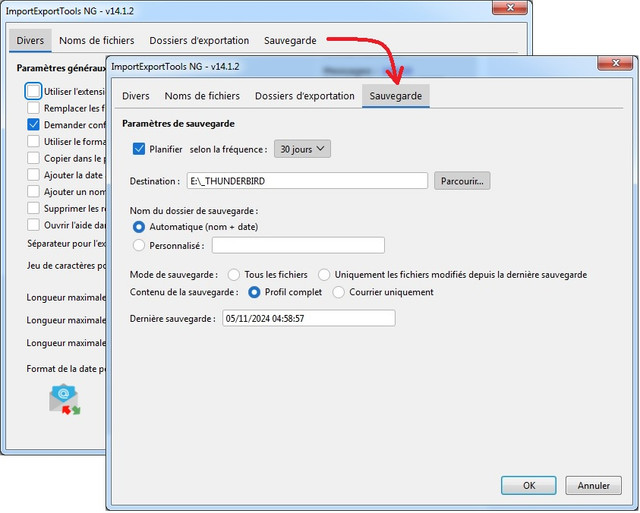Viewport: 640px width, 513px height.
Task: Select Divers tab in back window
Action: [x=30, y=40]
